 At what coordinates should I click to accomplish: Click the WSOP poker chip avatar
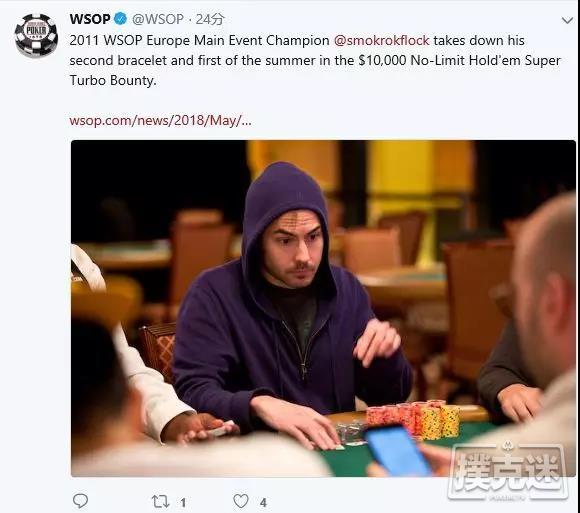pyautogui.click(x=36, y=35)
